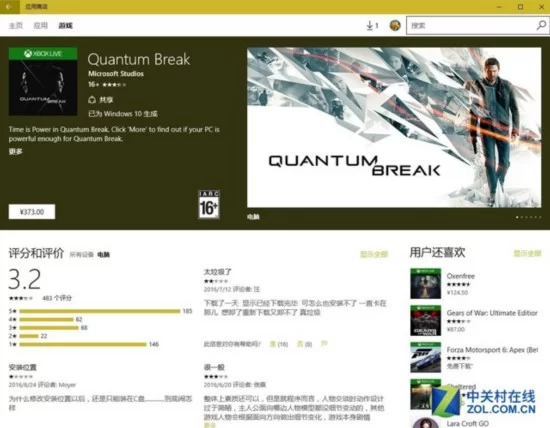Click the 电脑 label under hero image
550x428 pixels.
pyautogui.click(x=253, y=217)
